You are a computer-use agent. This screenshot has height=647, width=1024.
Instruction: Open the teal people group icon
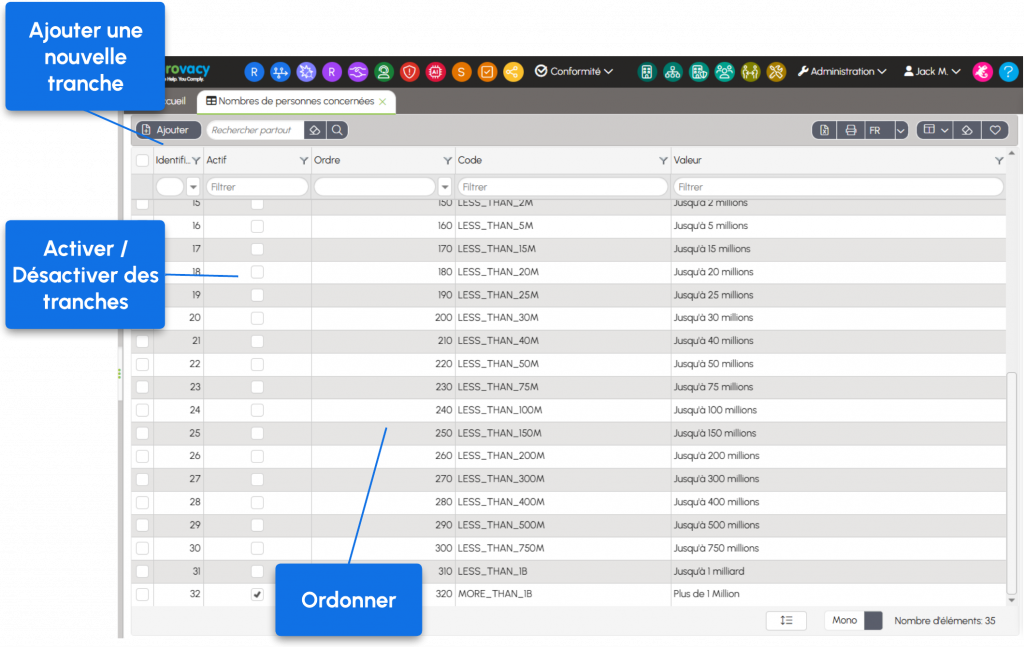click(x=724, y=72)
